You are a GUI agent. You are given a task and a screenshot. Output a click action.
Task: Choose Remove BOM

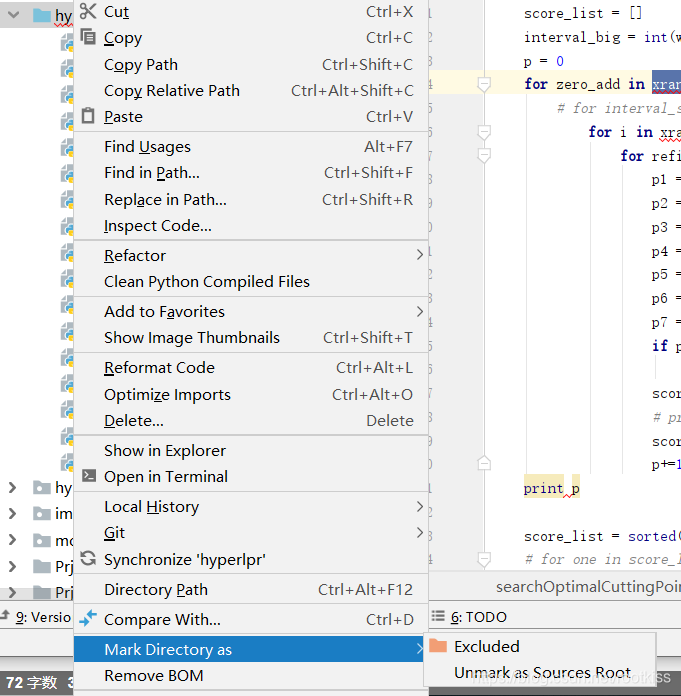(251, 676)
